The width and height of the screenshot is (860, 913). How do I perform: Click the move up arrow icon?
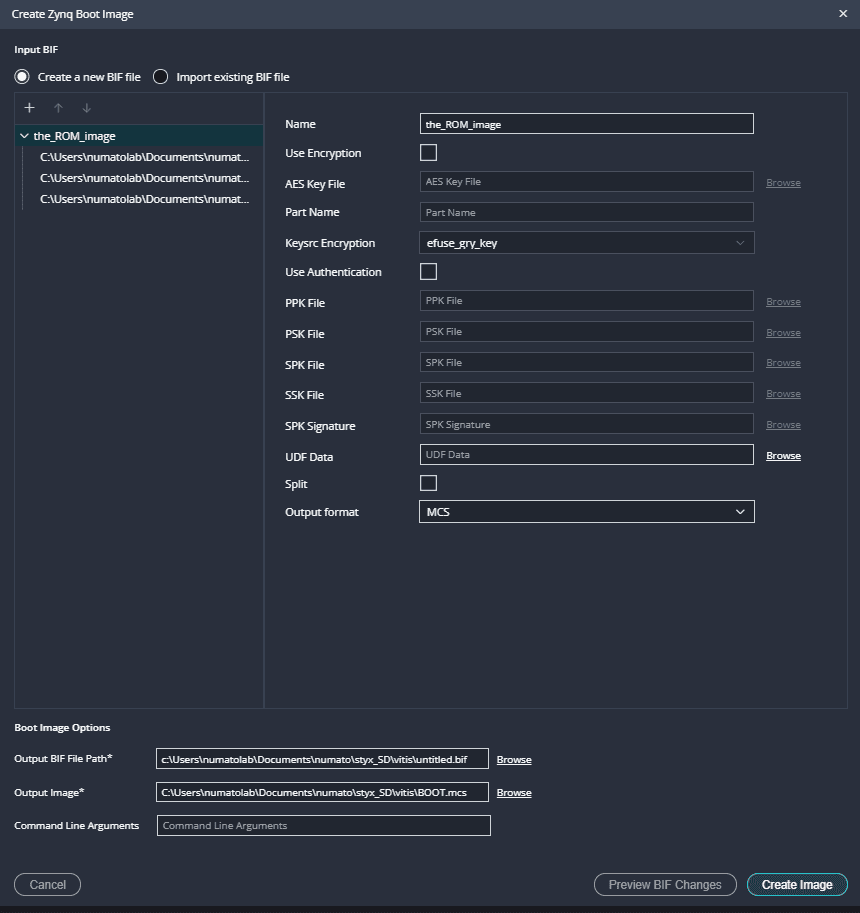58,108
